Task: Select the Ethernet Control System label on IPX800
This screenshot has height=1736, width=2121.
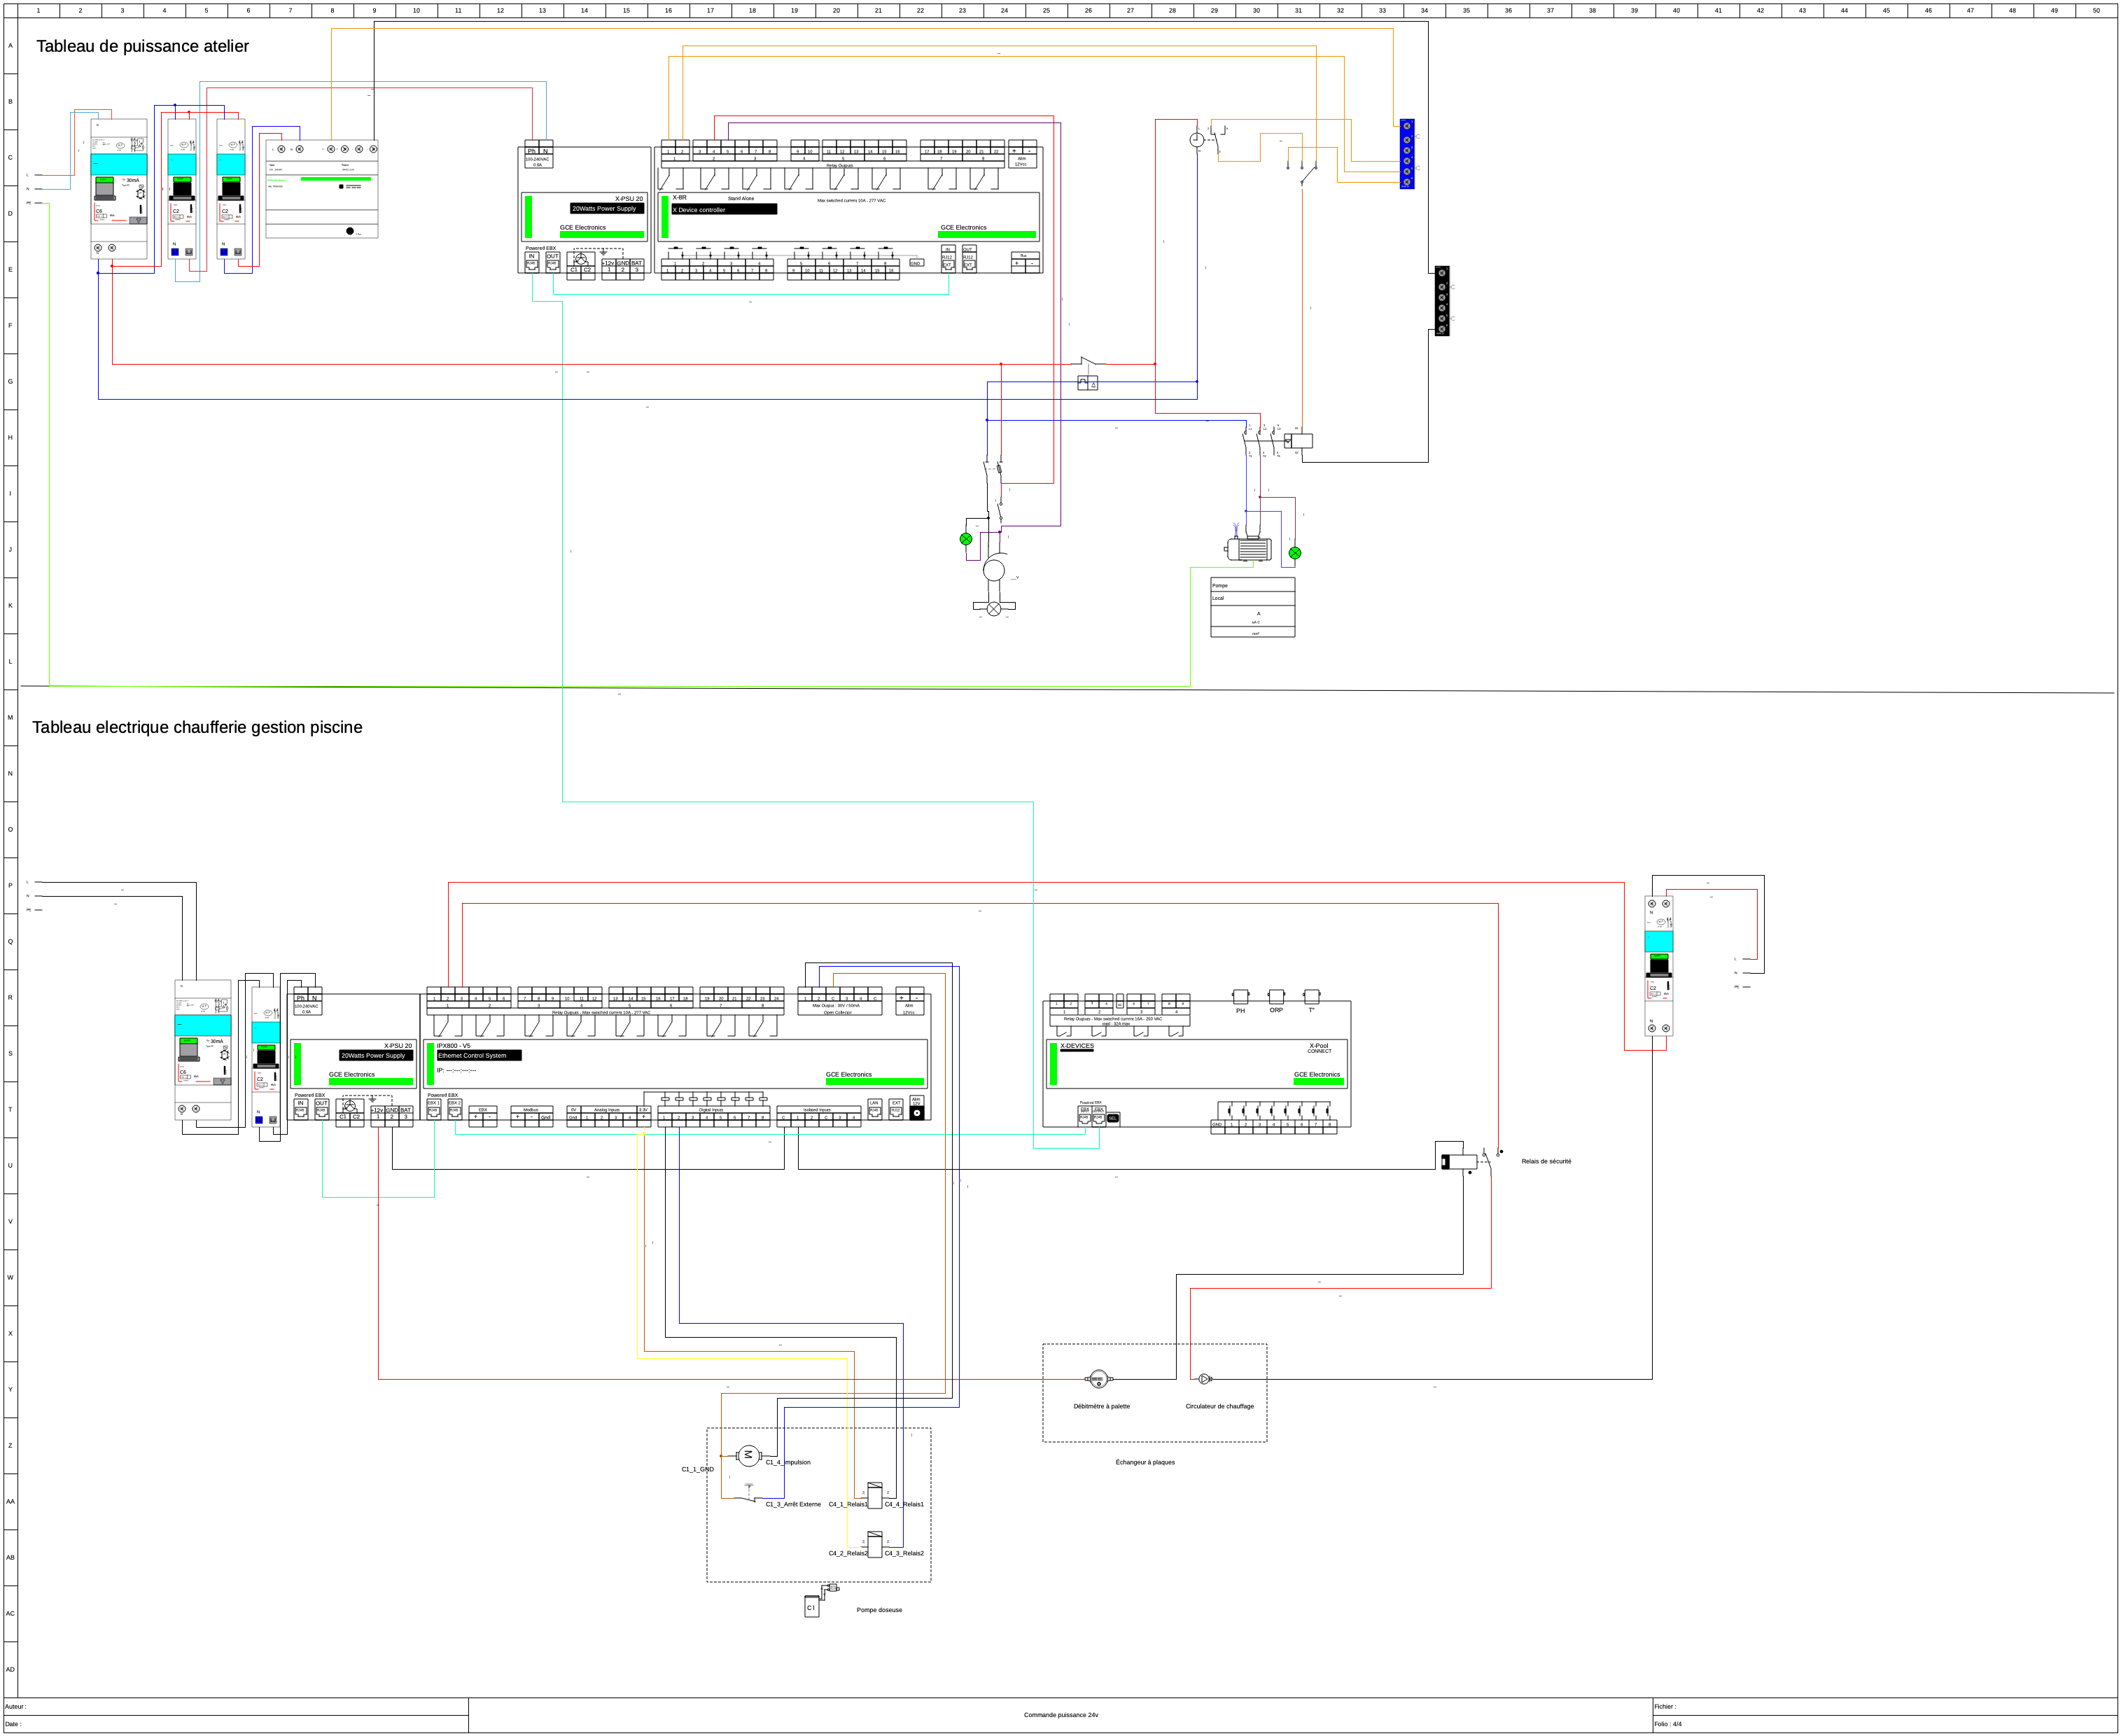Action: [x=478, y=1055]
